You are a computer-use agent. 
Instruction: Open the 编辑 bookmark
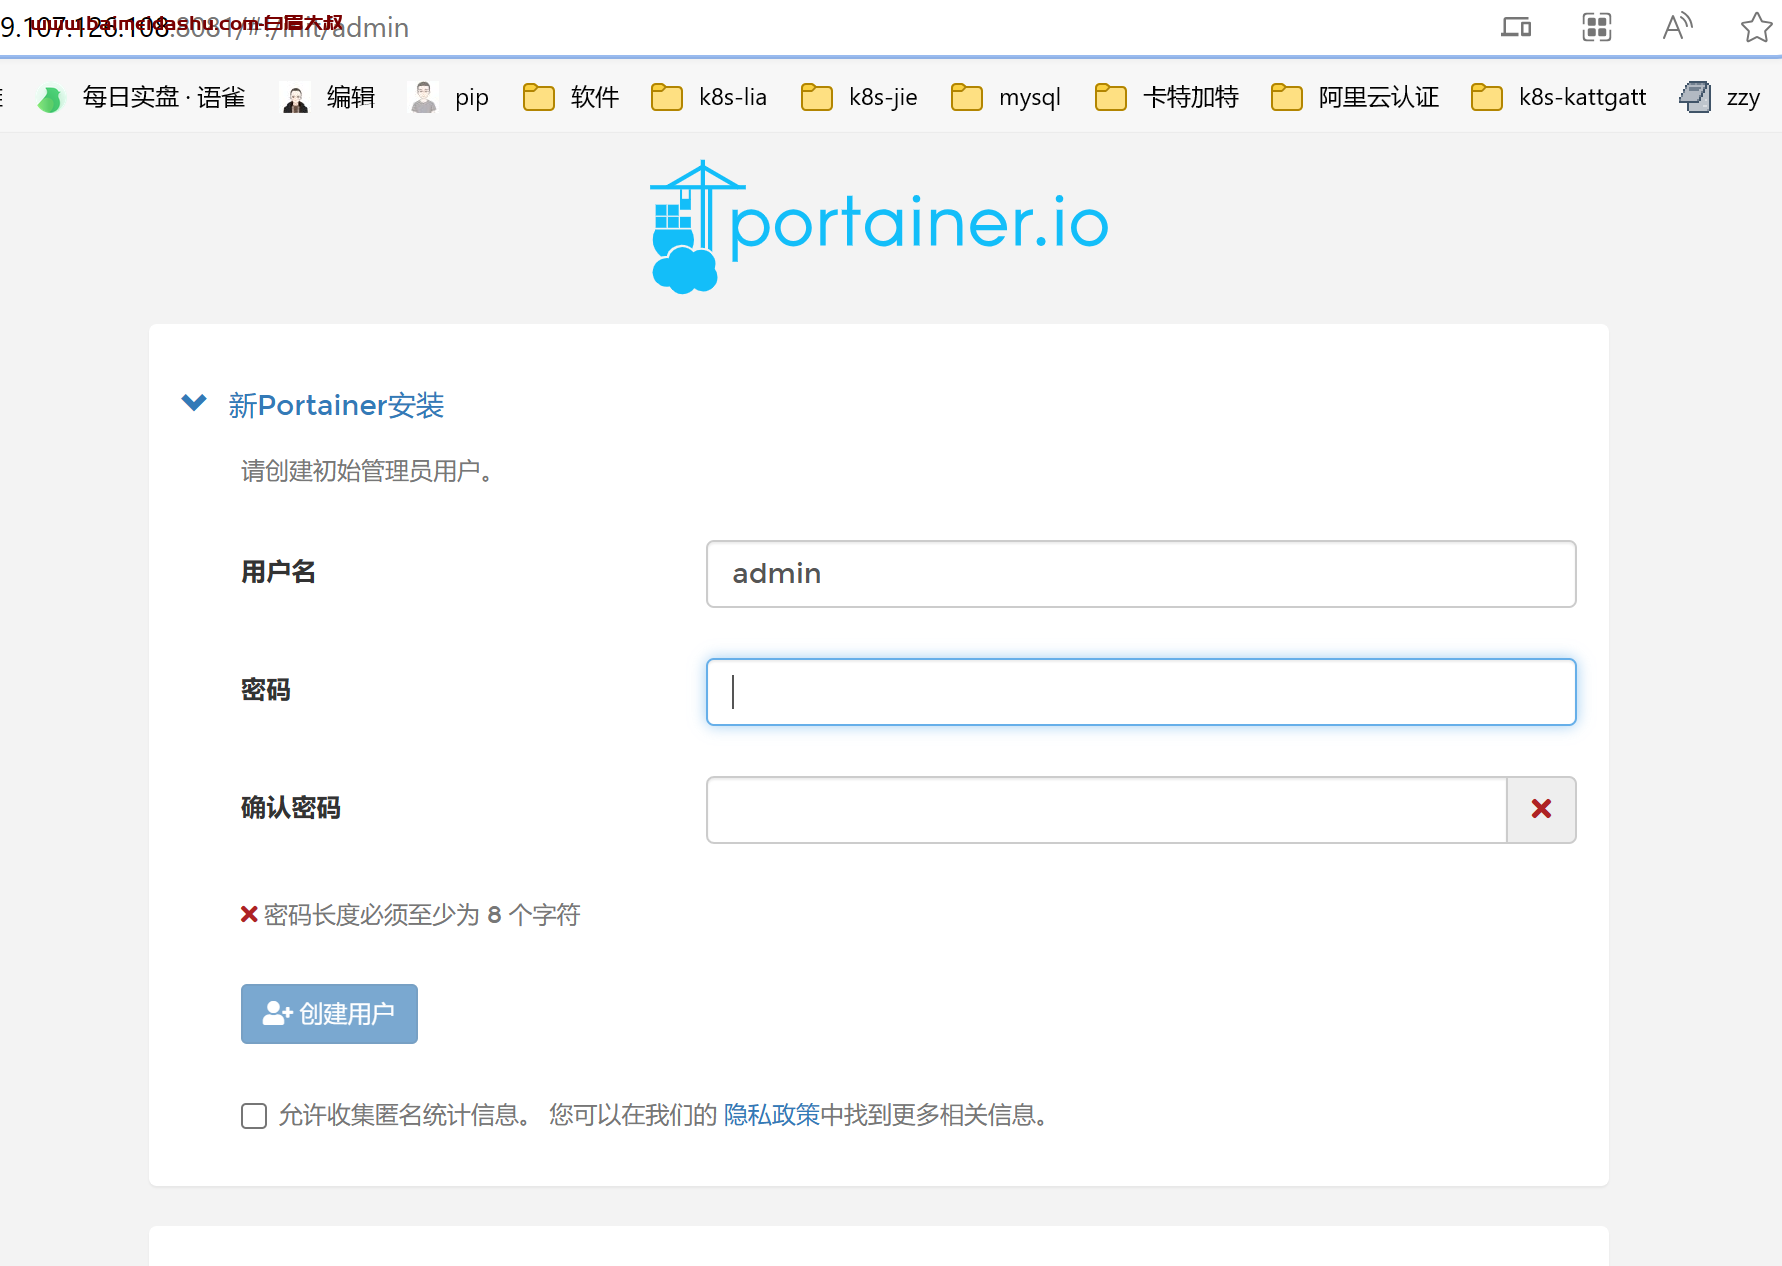pos(328,97)
